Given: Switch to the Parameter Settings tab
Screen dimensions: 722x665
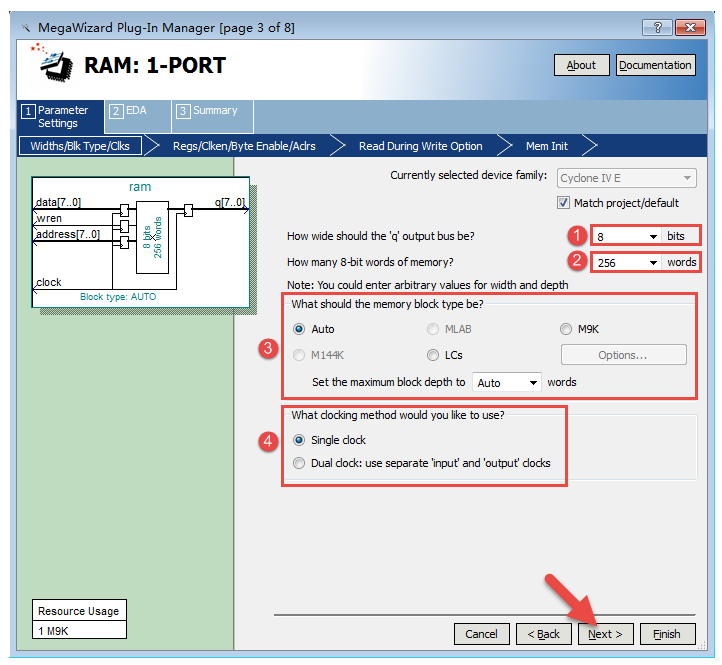Looking at the screenshot, I should [60, 117].
